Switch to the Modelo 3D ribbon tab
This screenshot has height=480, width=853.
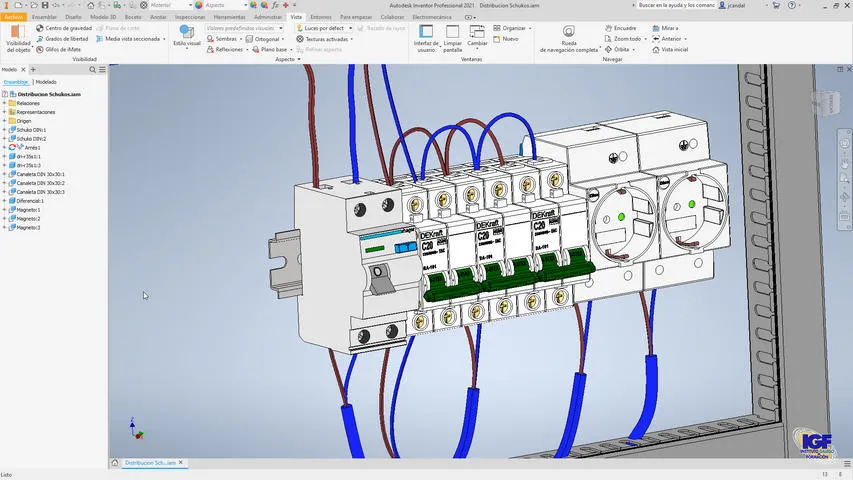pyautogui.click(x=103, y=17)
